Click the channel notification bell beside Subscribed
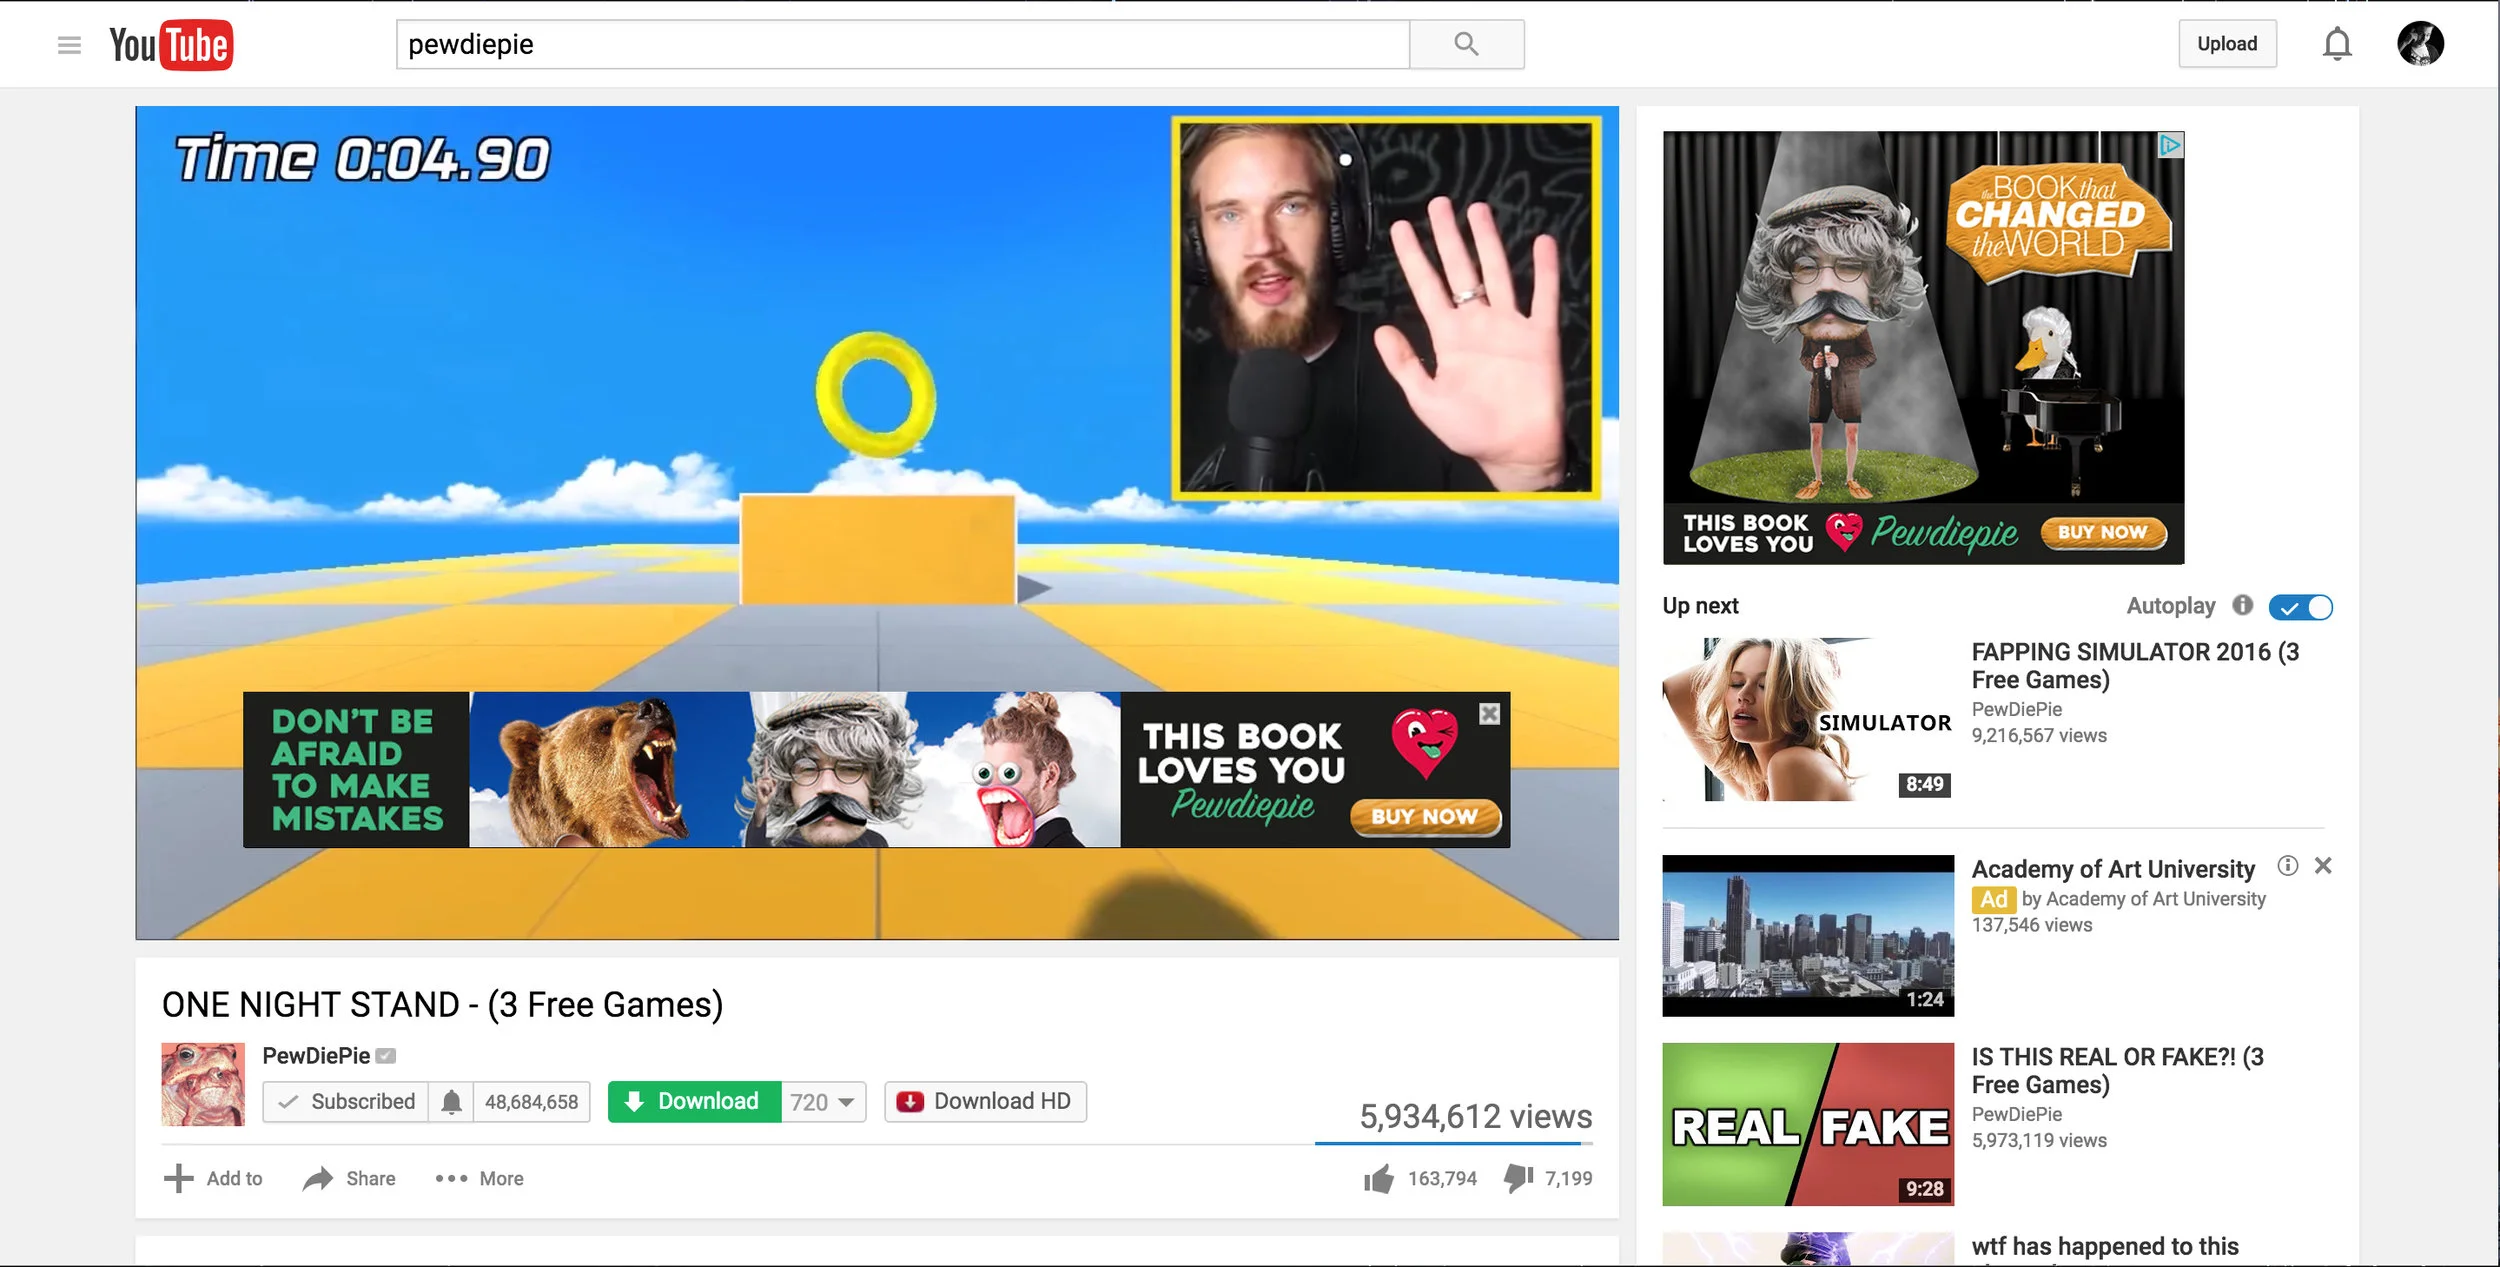The height and width of the screenshot is (1267, 2500). click(x=451, y=1102)
